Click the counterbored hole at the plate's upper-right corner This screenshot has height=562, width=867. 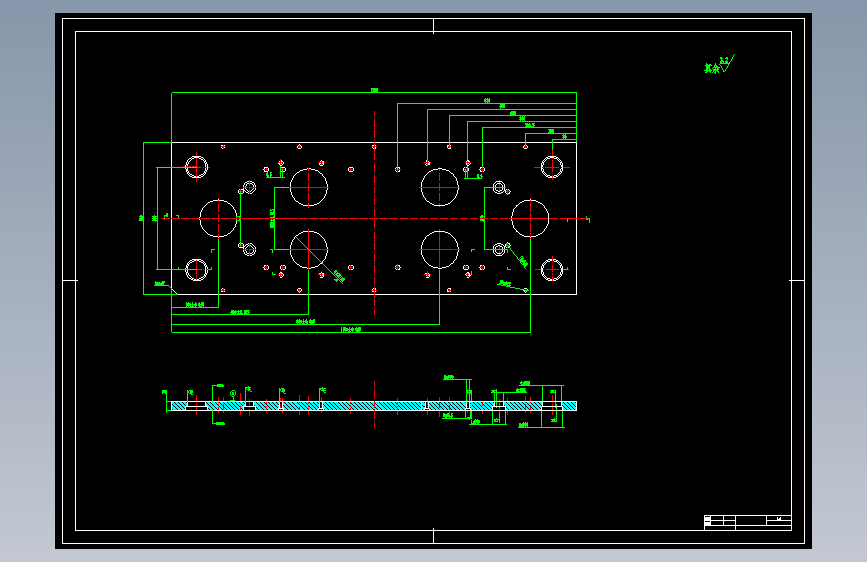click(552, 167)
